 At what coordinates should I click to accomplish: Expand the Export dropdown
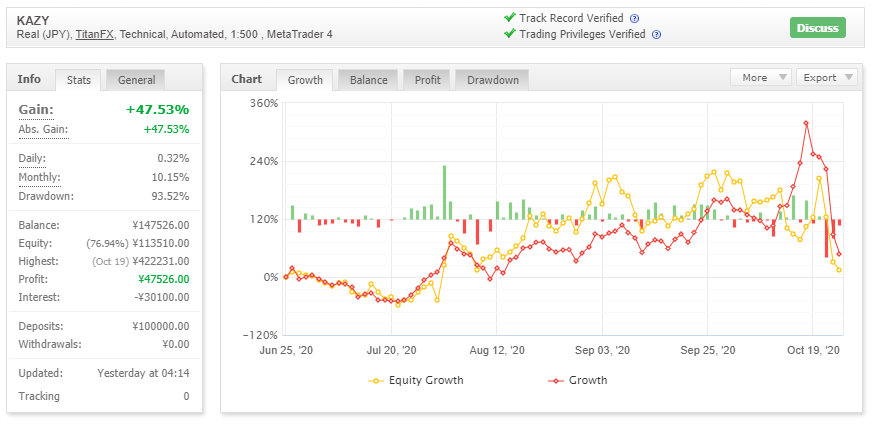(x=826, y=77)
